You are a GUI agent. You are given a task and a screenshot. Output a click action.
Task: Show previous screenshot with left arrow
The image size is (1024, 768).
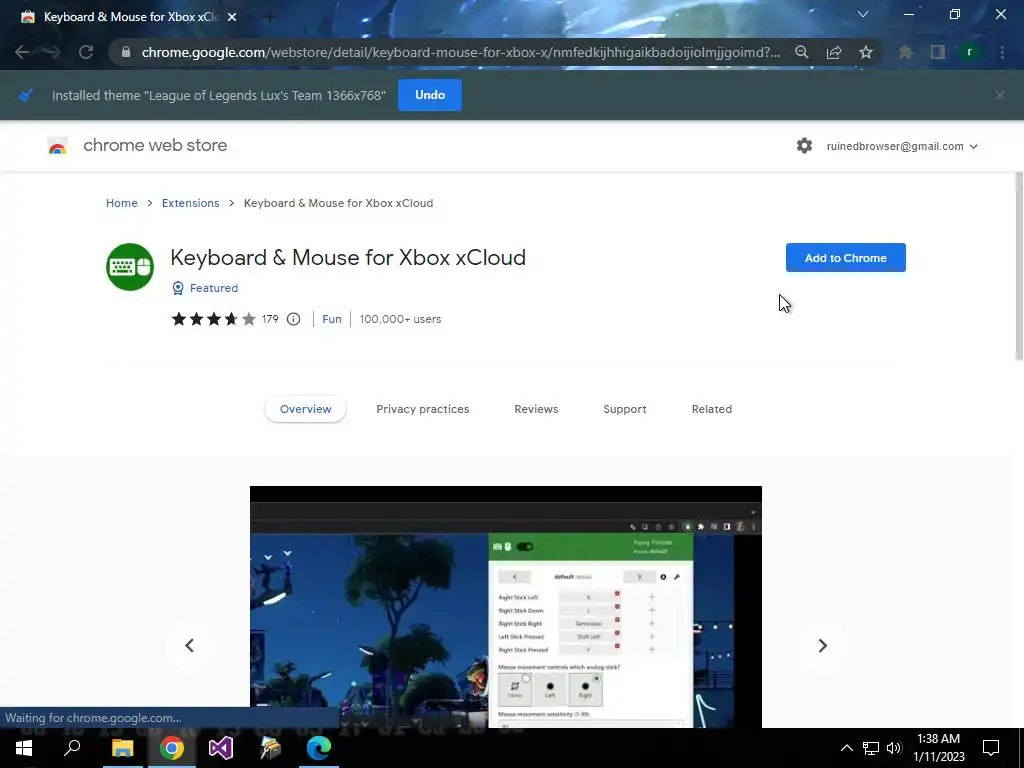189,646
